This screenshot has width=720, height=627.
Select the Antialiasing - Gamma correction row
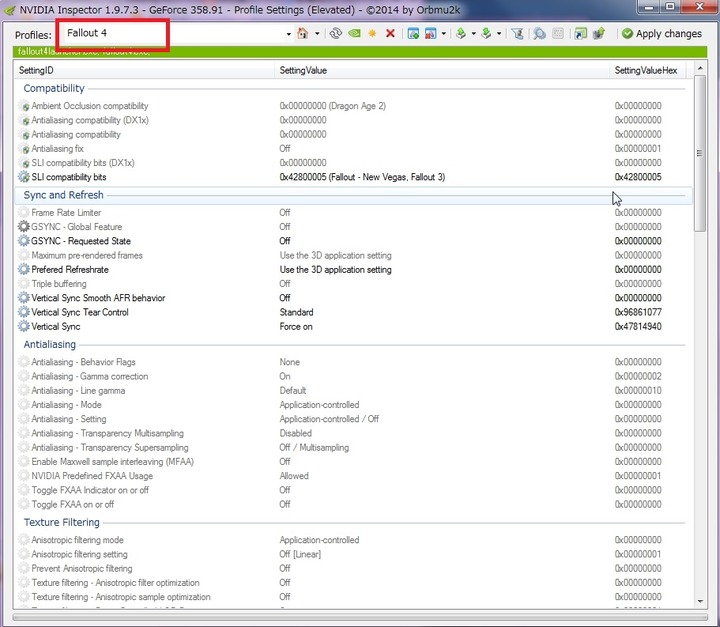(x=354, y=376)
